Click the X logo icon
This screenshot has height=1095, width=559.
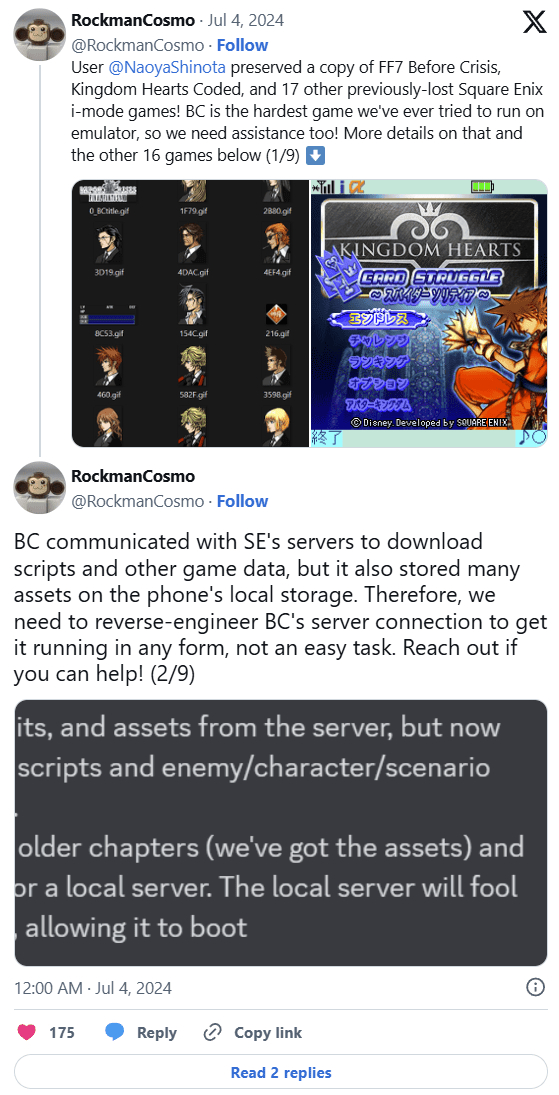click(x=535, y=22)
